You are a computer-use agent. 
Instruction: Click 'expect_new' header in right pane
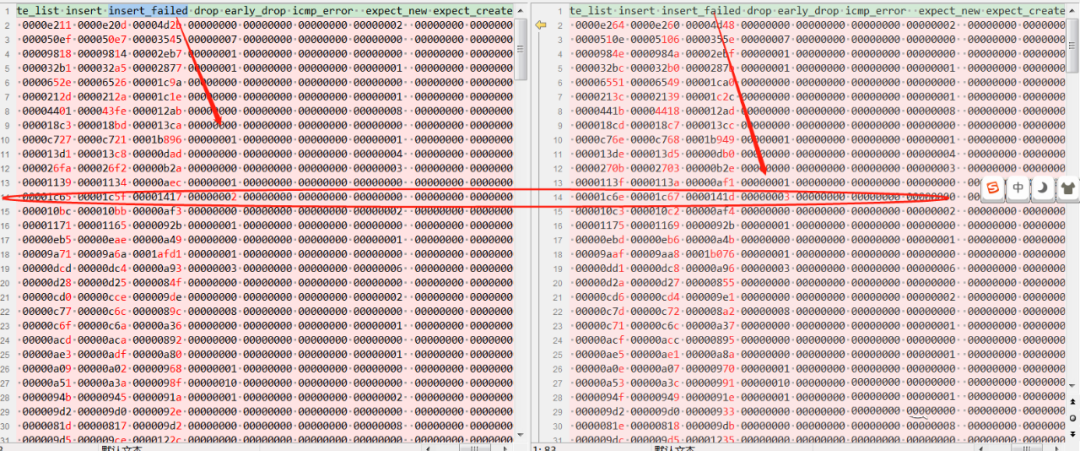click(x=950, y=11)
